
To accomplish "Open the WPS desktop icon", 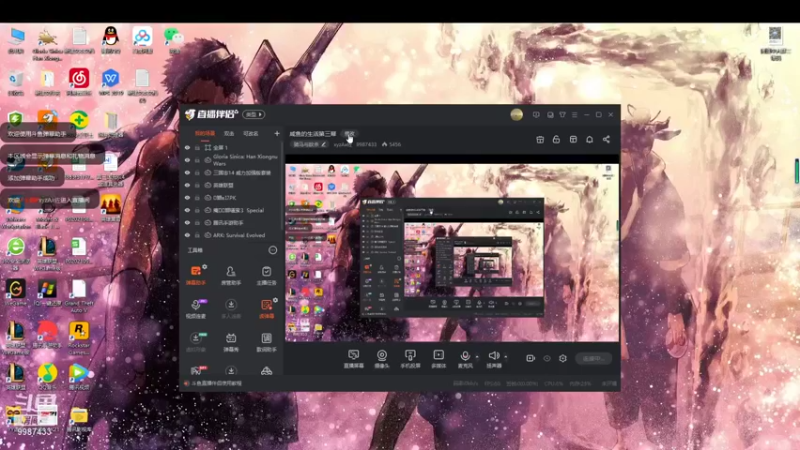I will pos(111,82).
